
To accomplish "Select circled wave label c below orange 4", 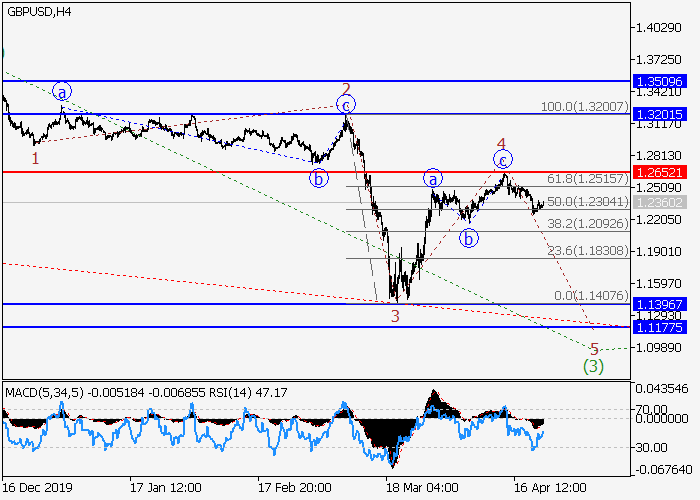I will [503, 160].
